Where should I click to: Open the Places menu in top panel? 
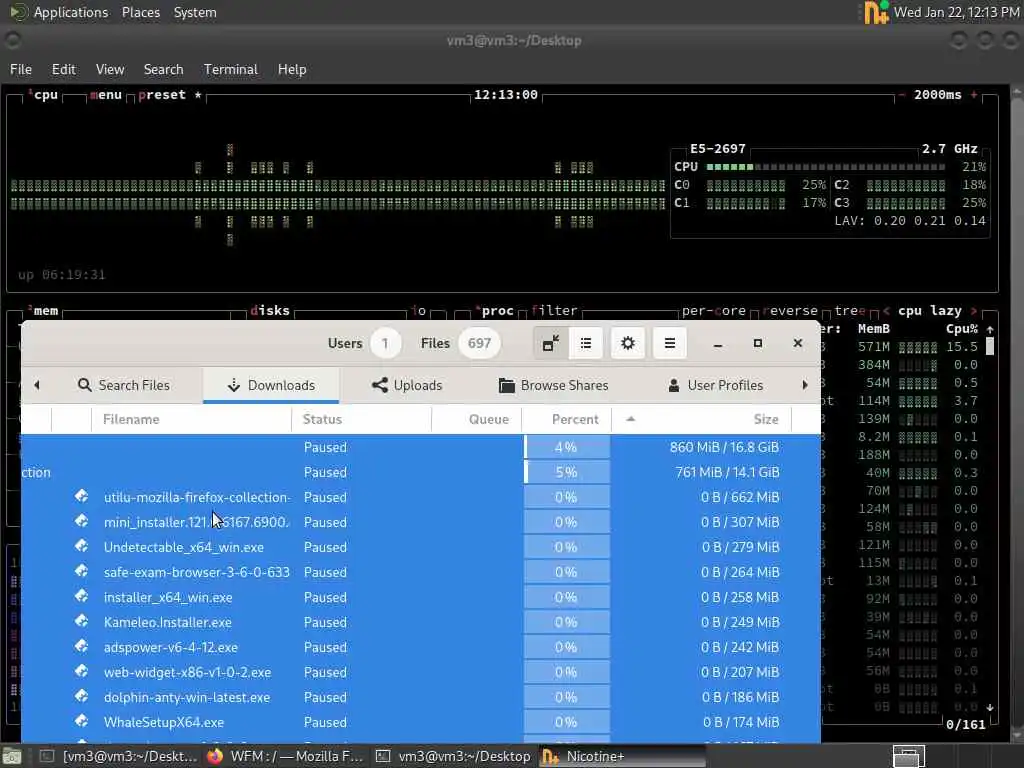tap(140, 12)
